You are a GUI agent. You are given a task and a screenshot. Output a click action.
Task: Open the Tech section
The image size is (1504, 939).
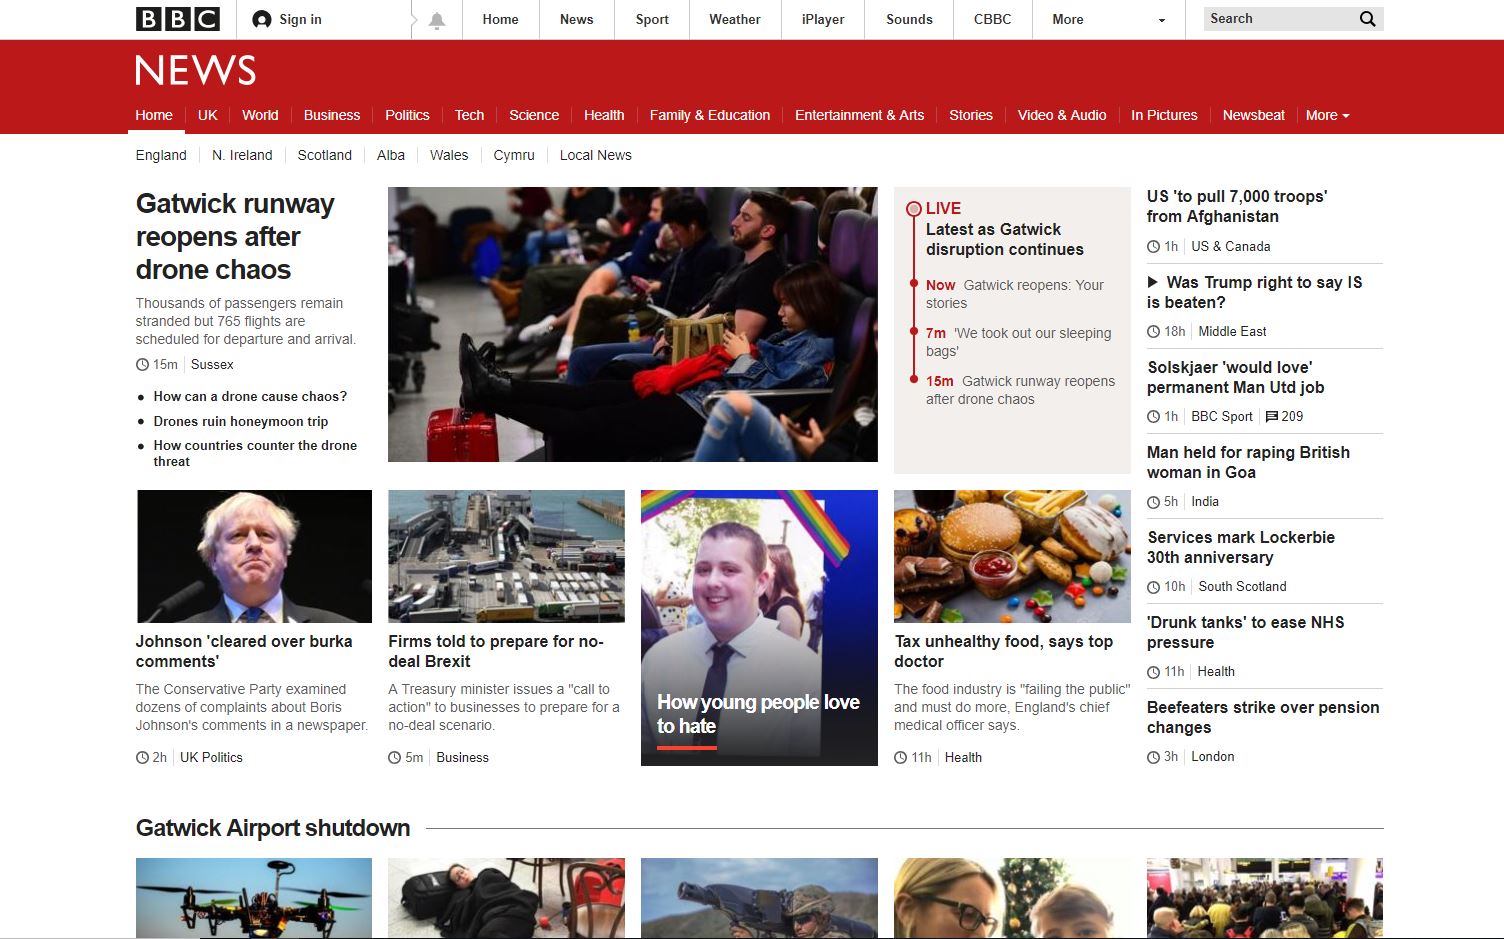[469, 115]
